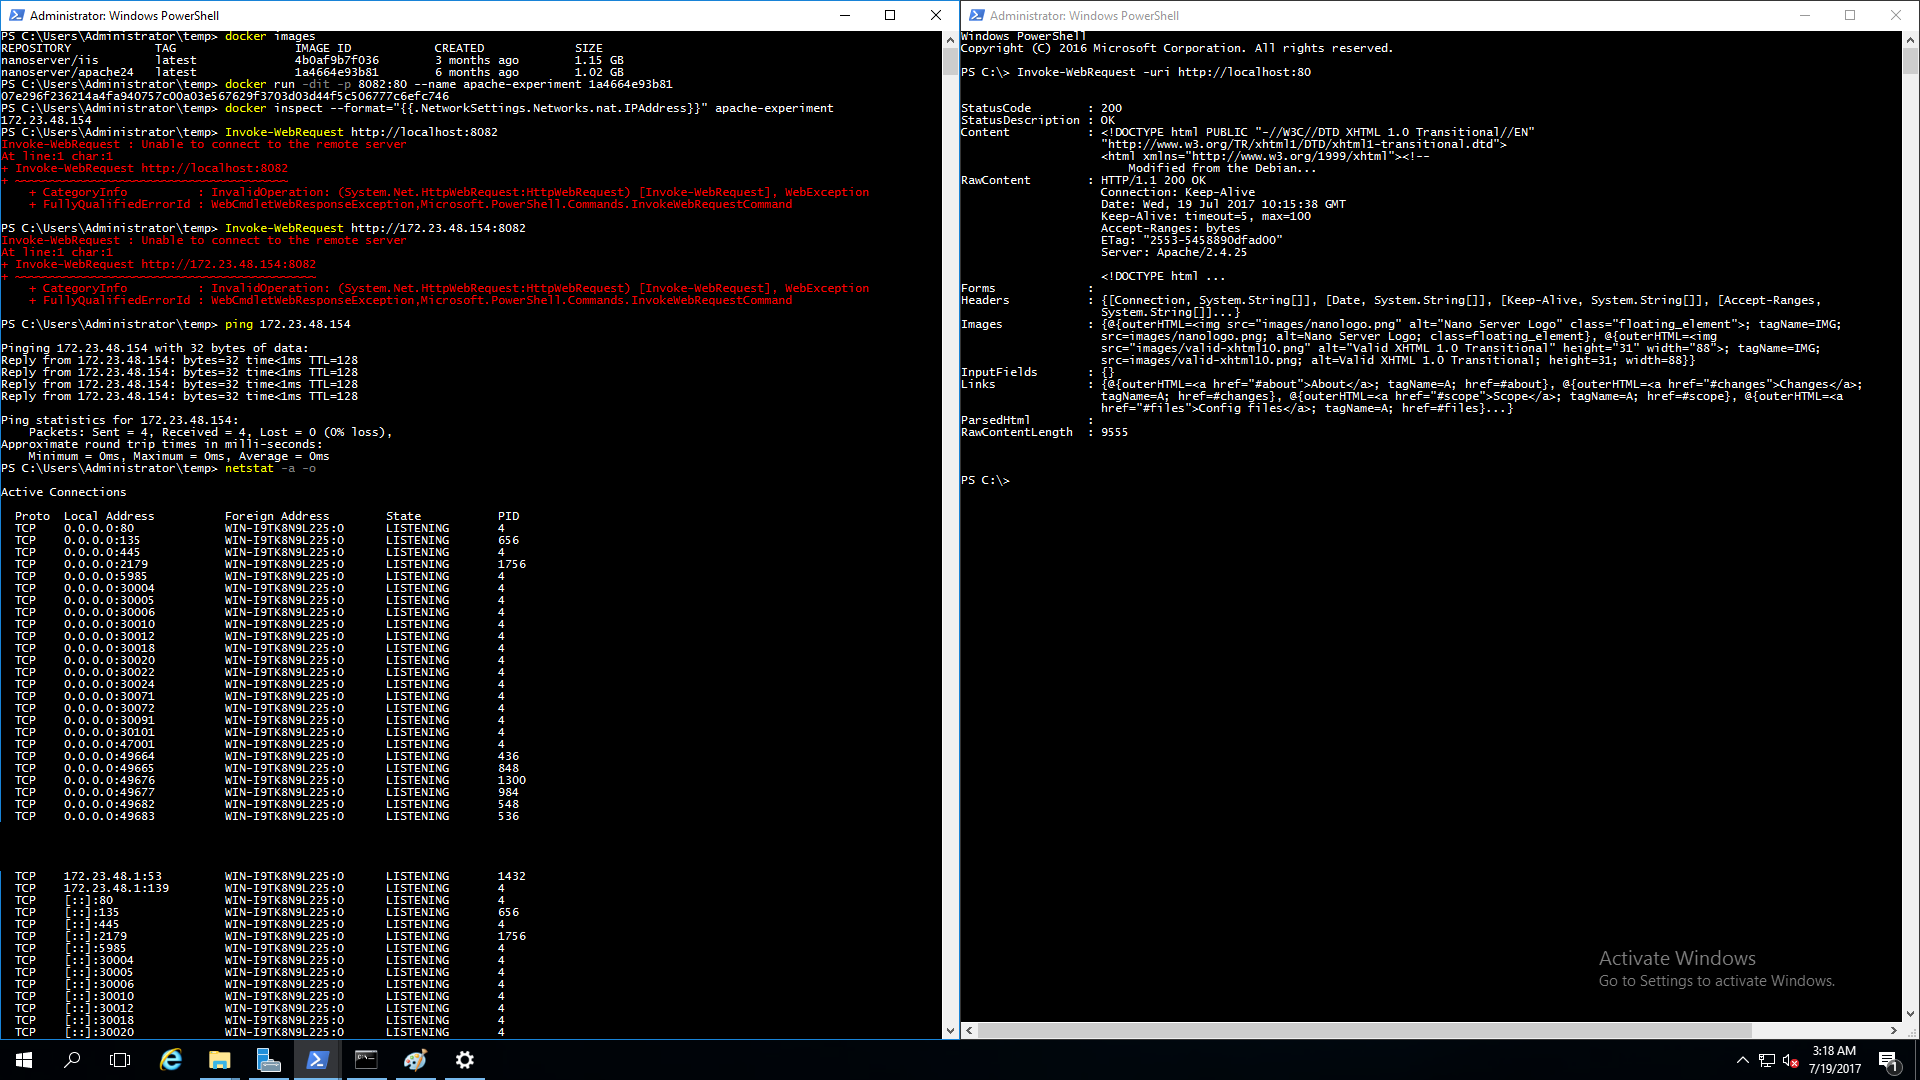Image resolution: width=1920 pixels, height=1080 pixels.
Task: Click 'Active Connections' heading
Action: point(64,492)
